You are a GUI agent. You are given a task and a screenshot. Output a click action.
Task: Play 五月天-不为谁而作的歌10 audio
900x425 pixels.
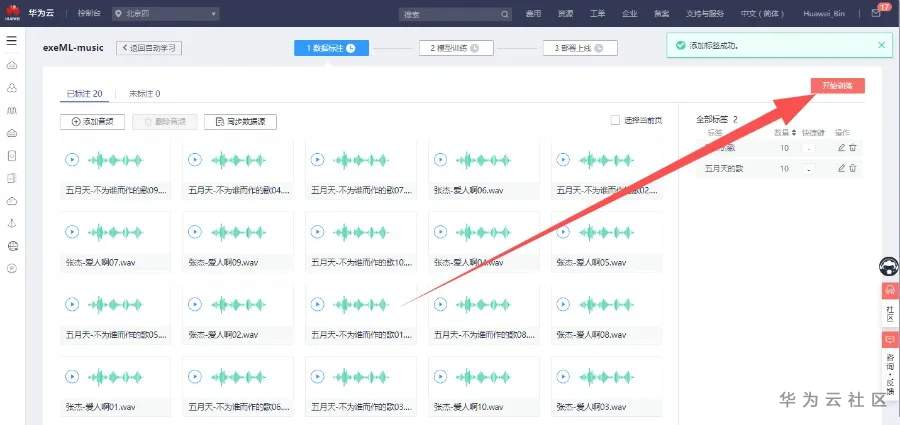click(x=317, y=232)
